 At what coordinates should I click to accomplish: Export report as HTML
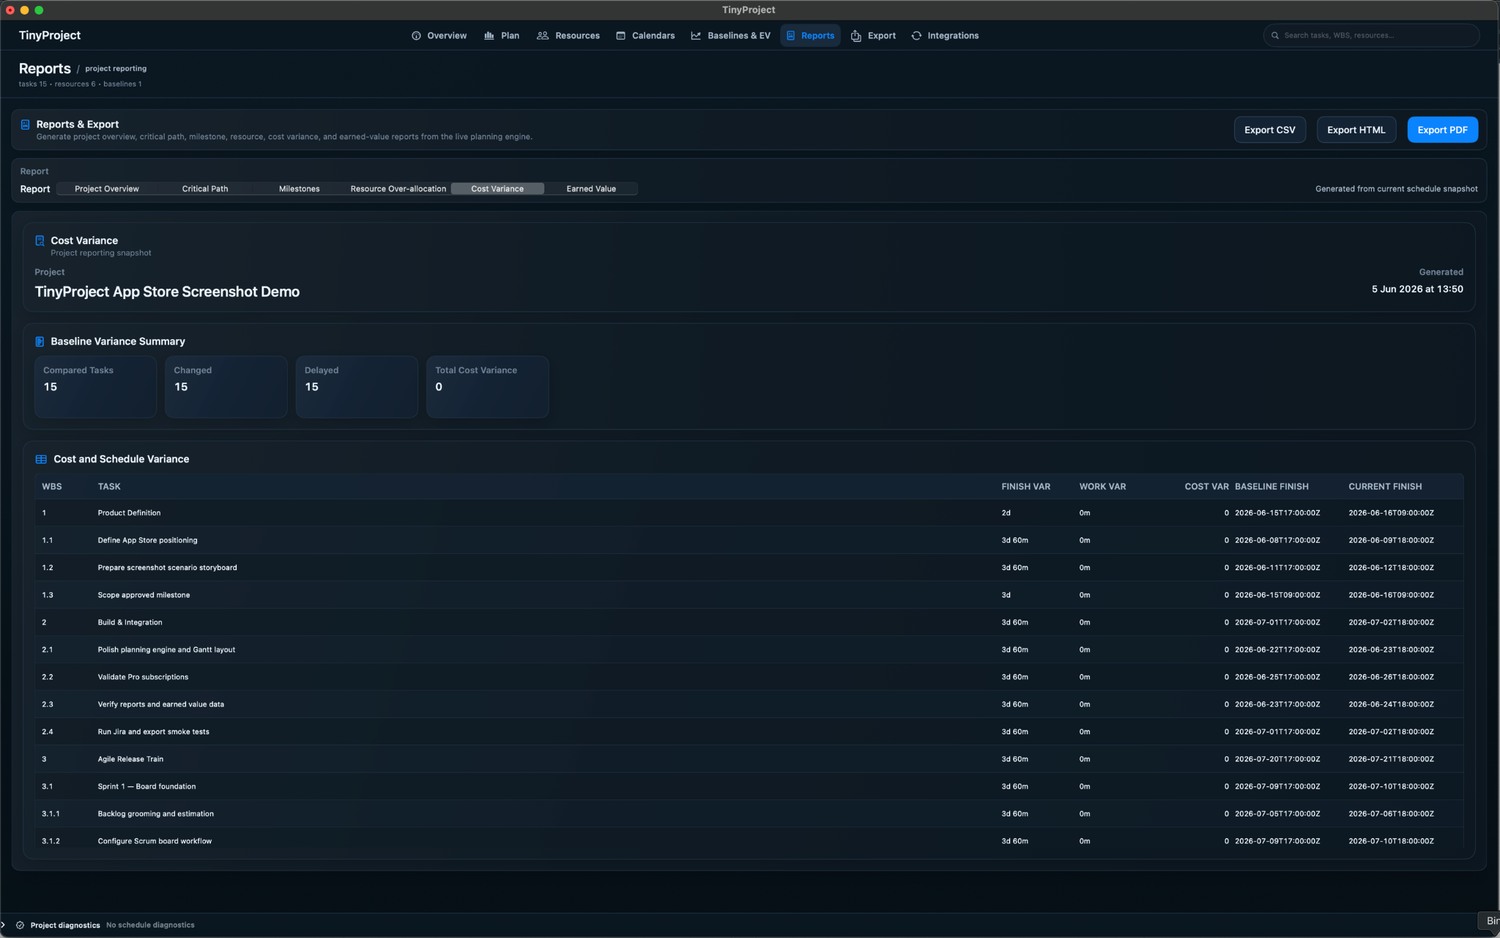click(x=1356, y=130)
